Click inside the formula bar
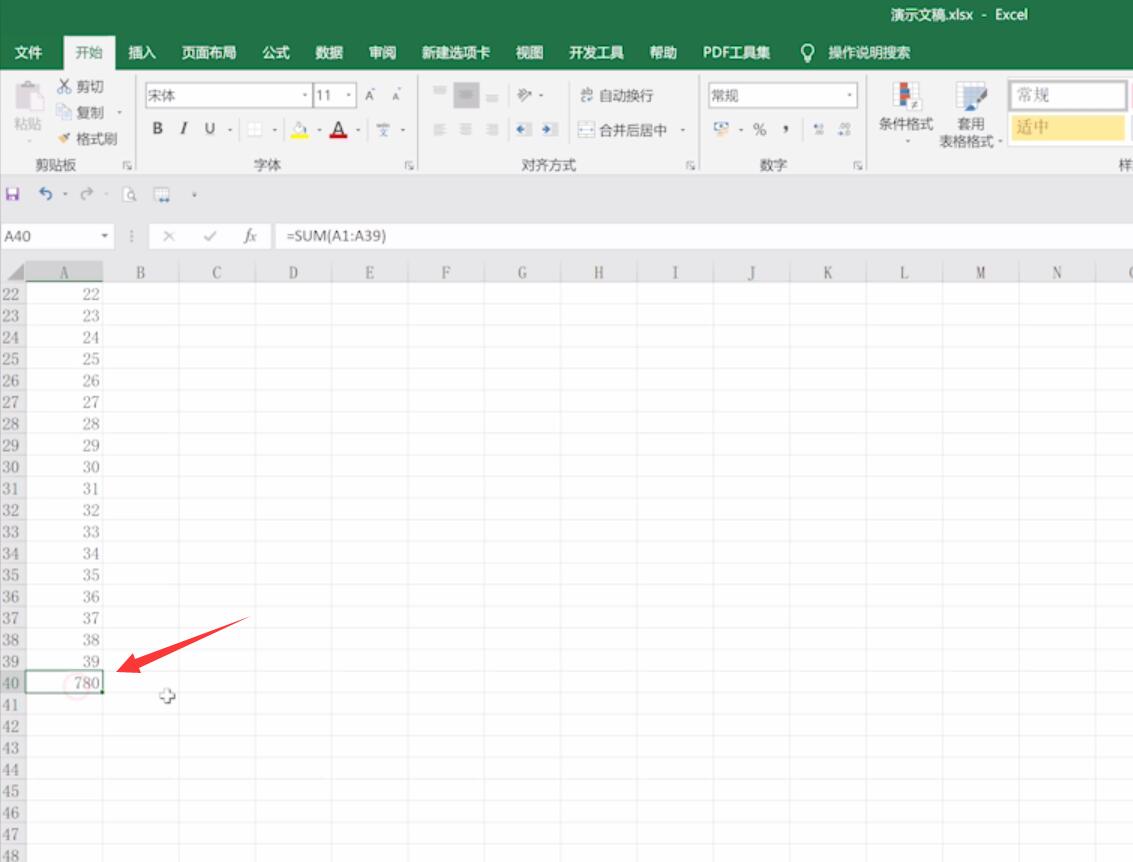1133x862 pixels. click(705, 236)
